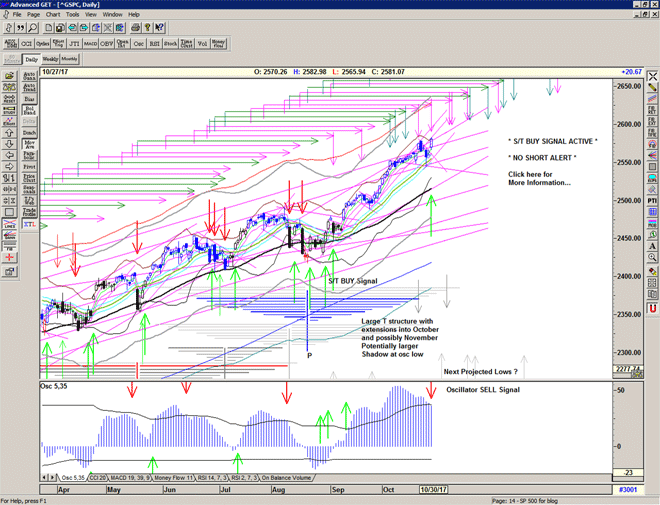
Task: Open the Chart menu
Action: (53, 15)
